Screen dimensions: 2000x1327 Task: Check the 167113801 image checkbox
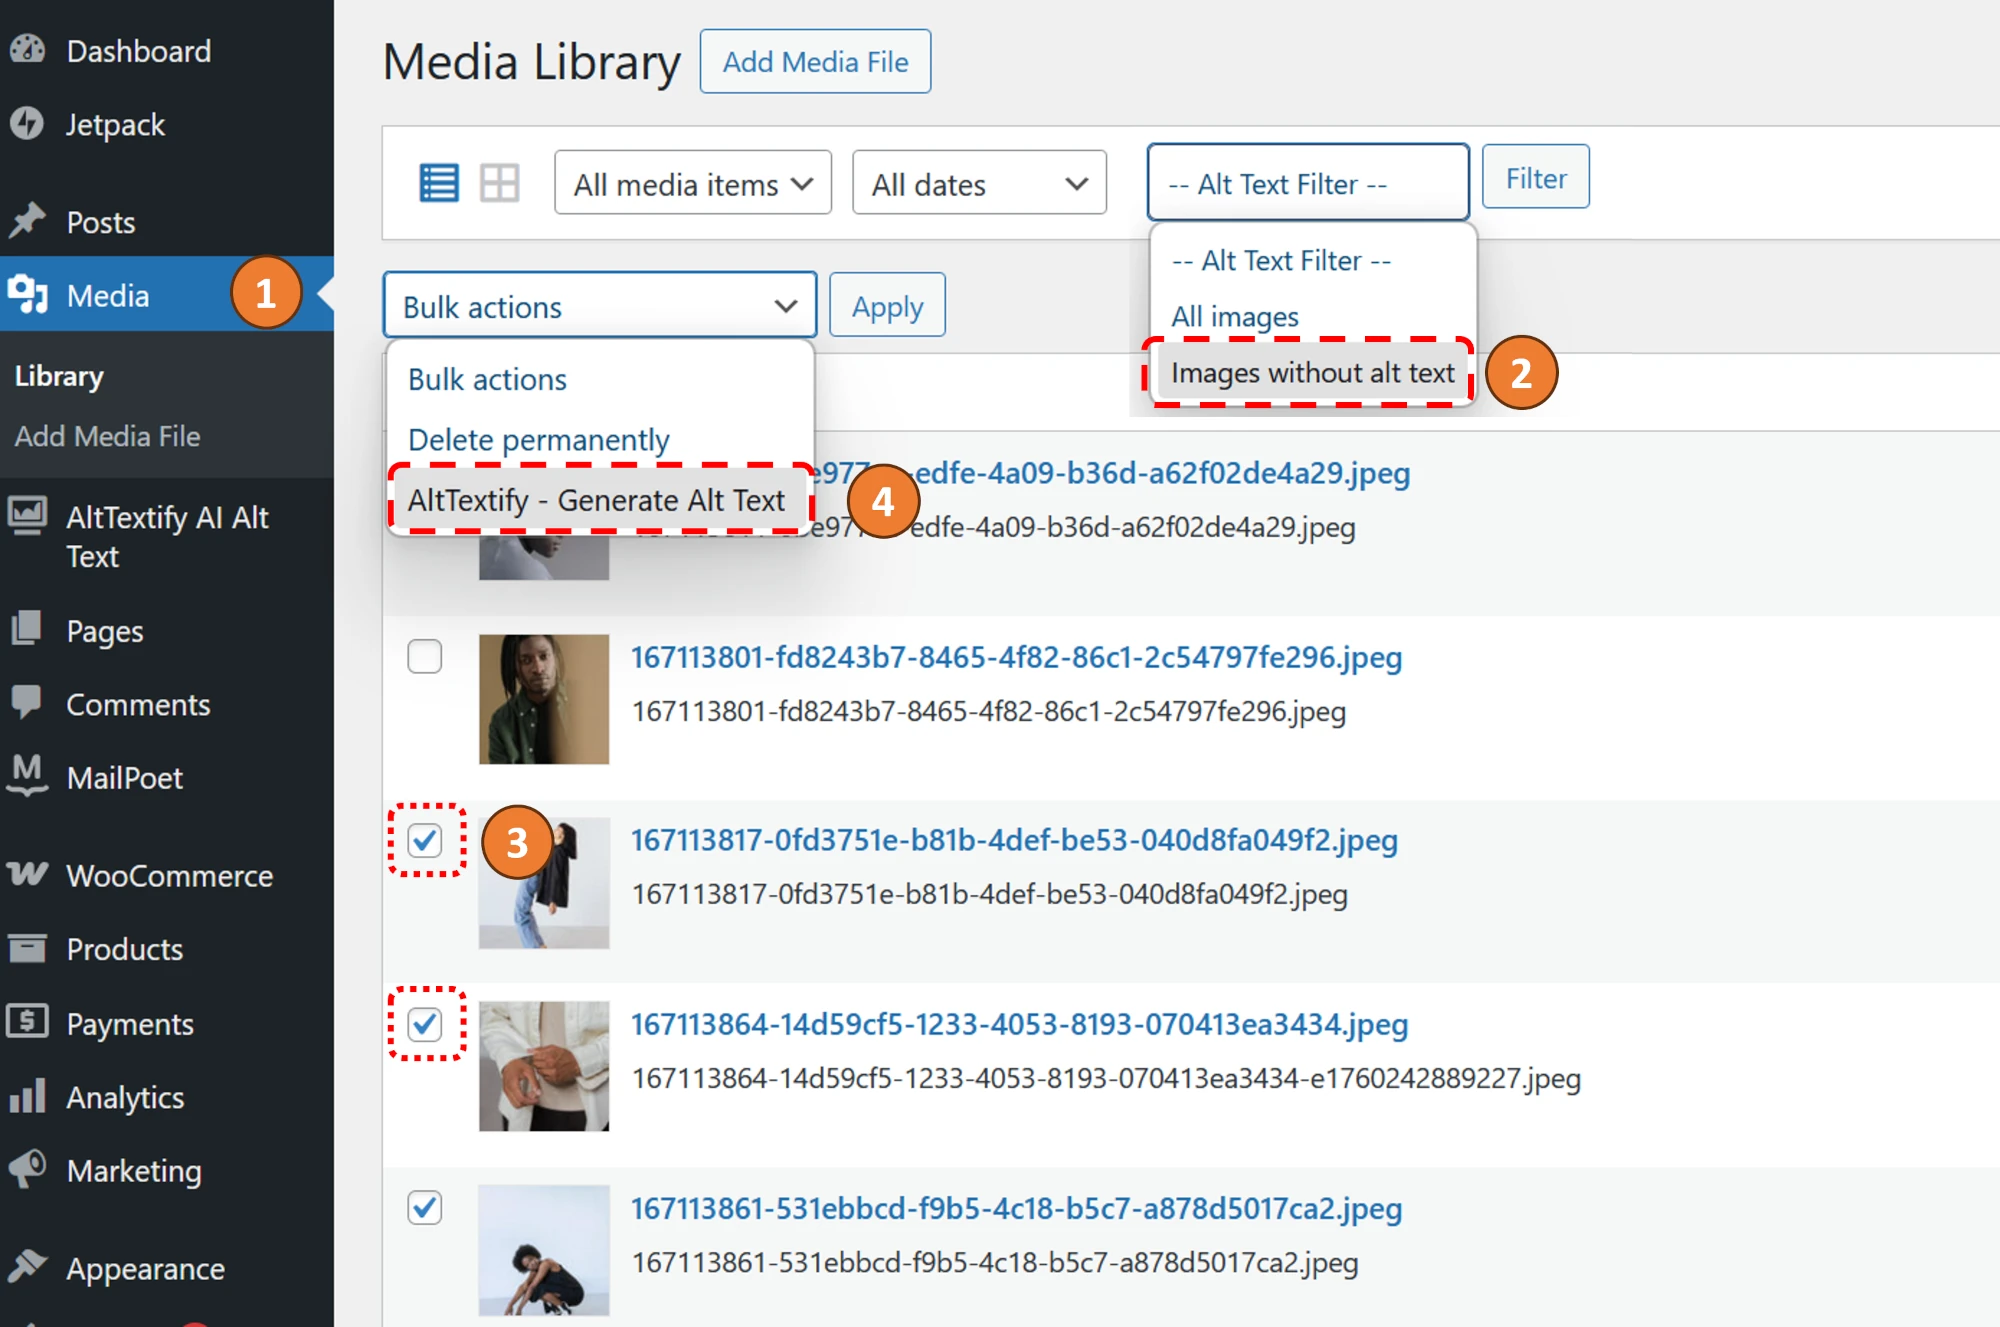[425, 656]
